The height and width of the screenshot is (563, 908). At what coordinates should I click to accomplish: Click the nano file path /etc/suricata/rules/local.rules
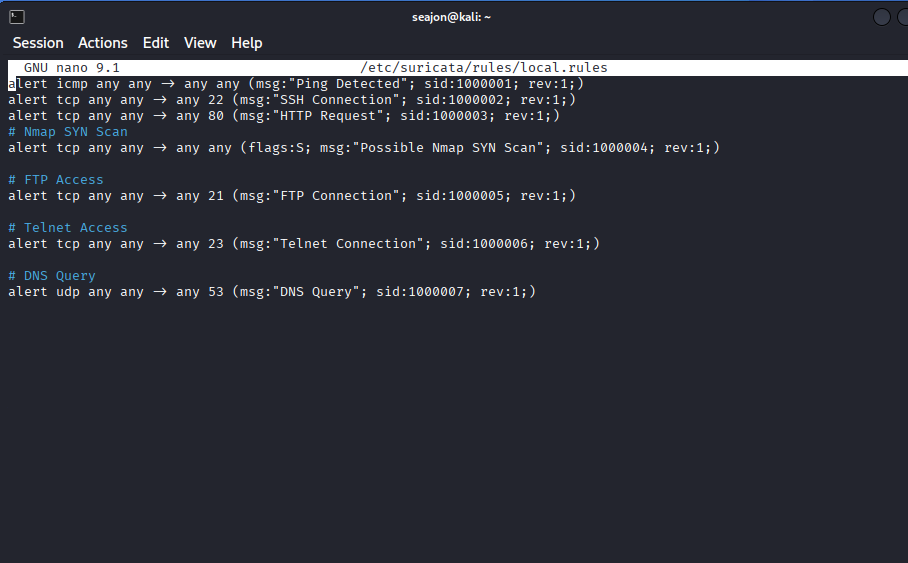pos(484,68)
